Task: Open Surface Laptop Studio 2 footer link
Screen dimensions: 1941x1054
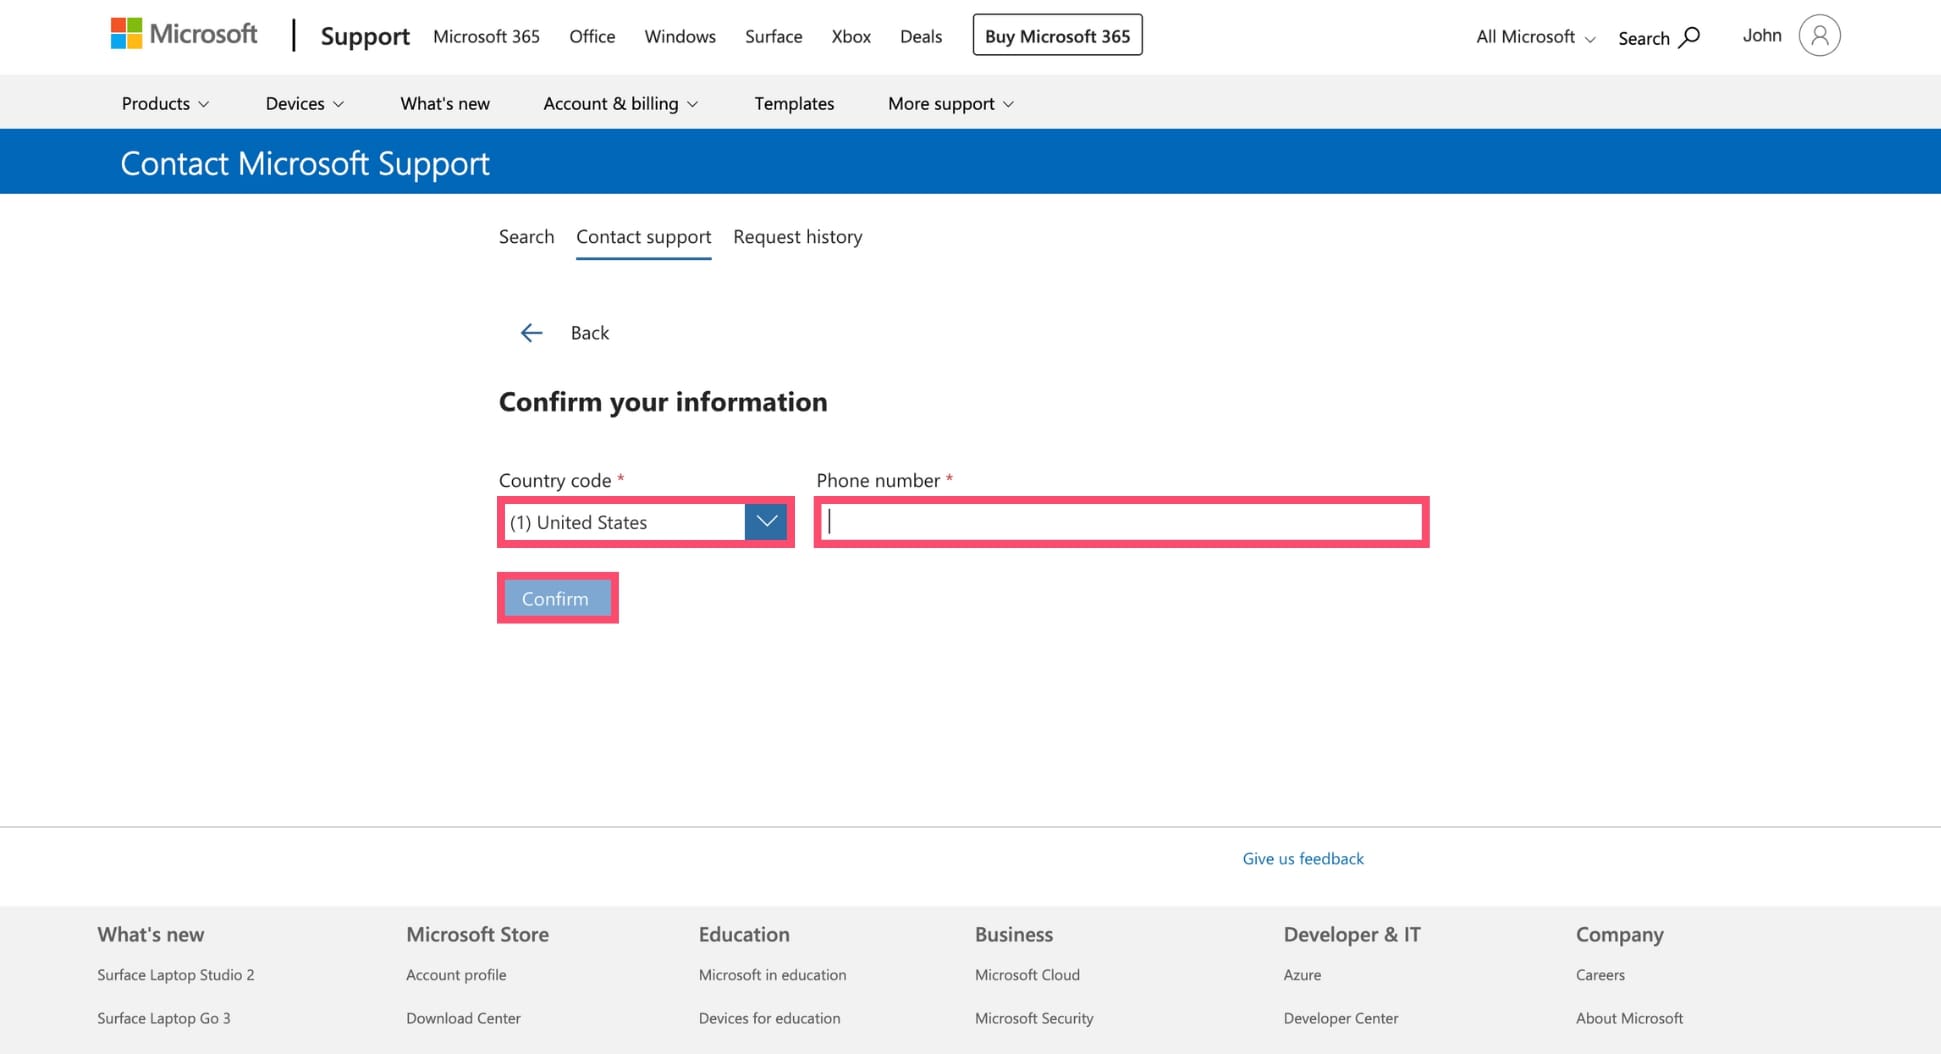Action: pos(176,974)
